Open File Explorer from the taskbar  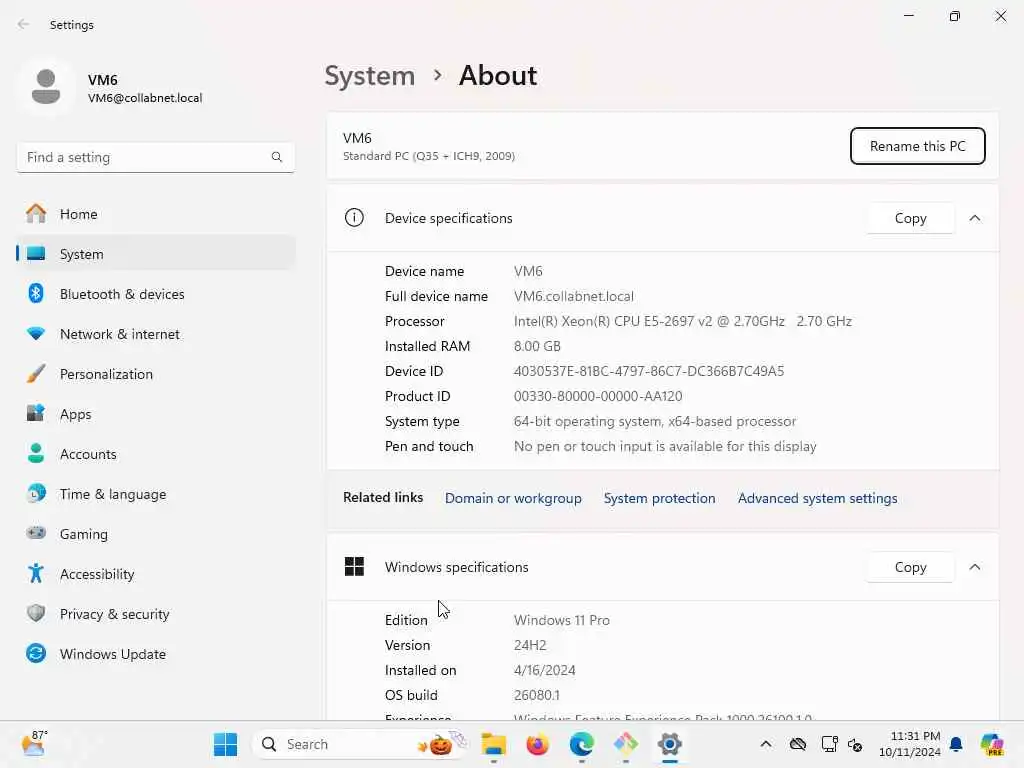[494, 744]
